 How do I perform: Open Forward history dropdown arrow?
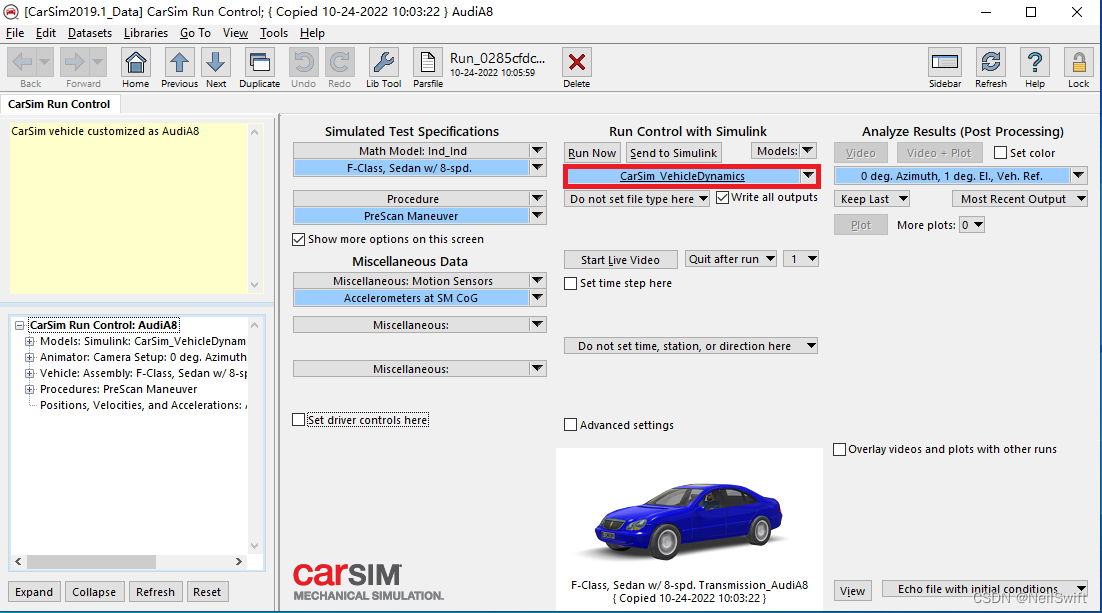pos(97,63)
